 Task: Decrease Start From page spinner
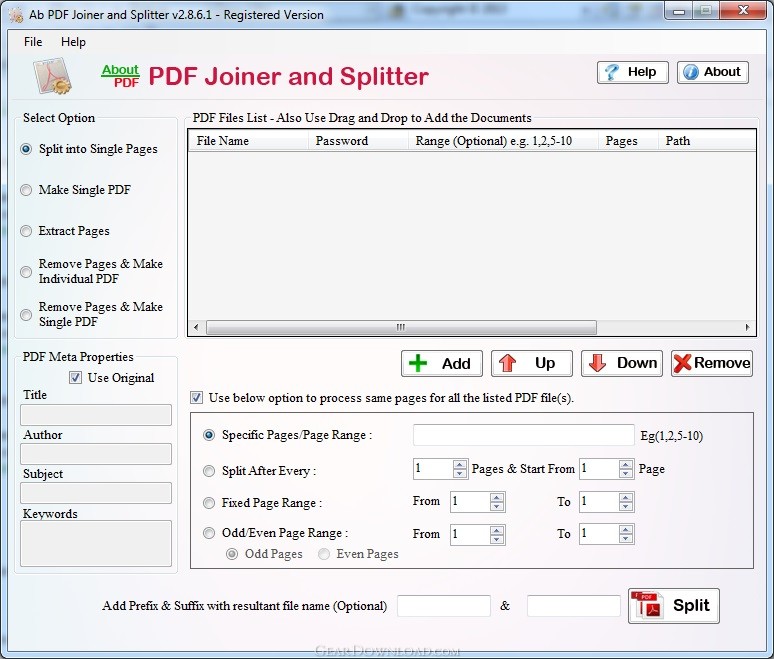[x=626, y=473]
